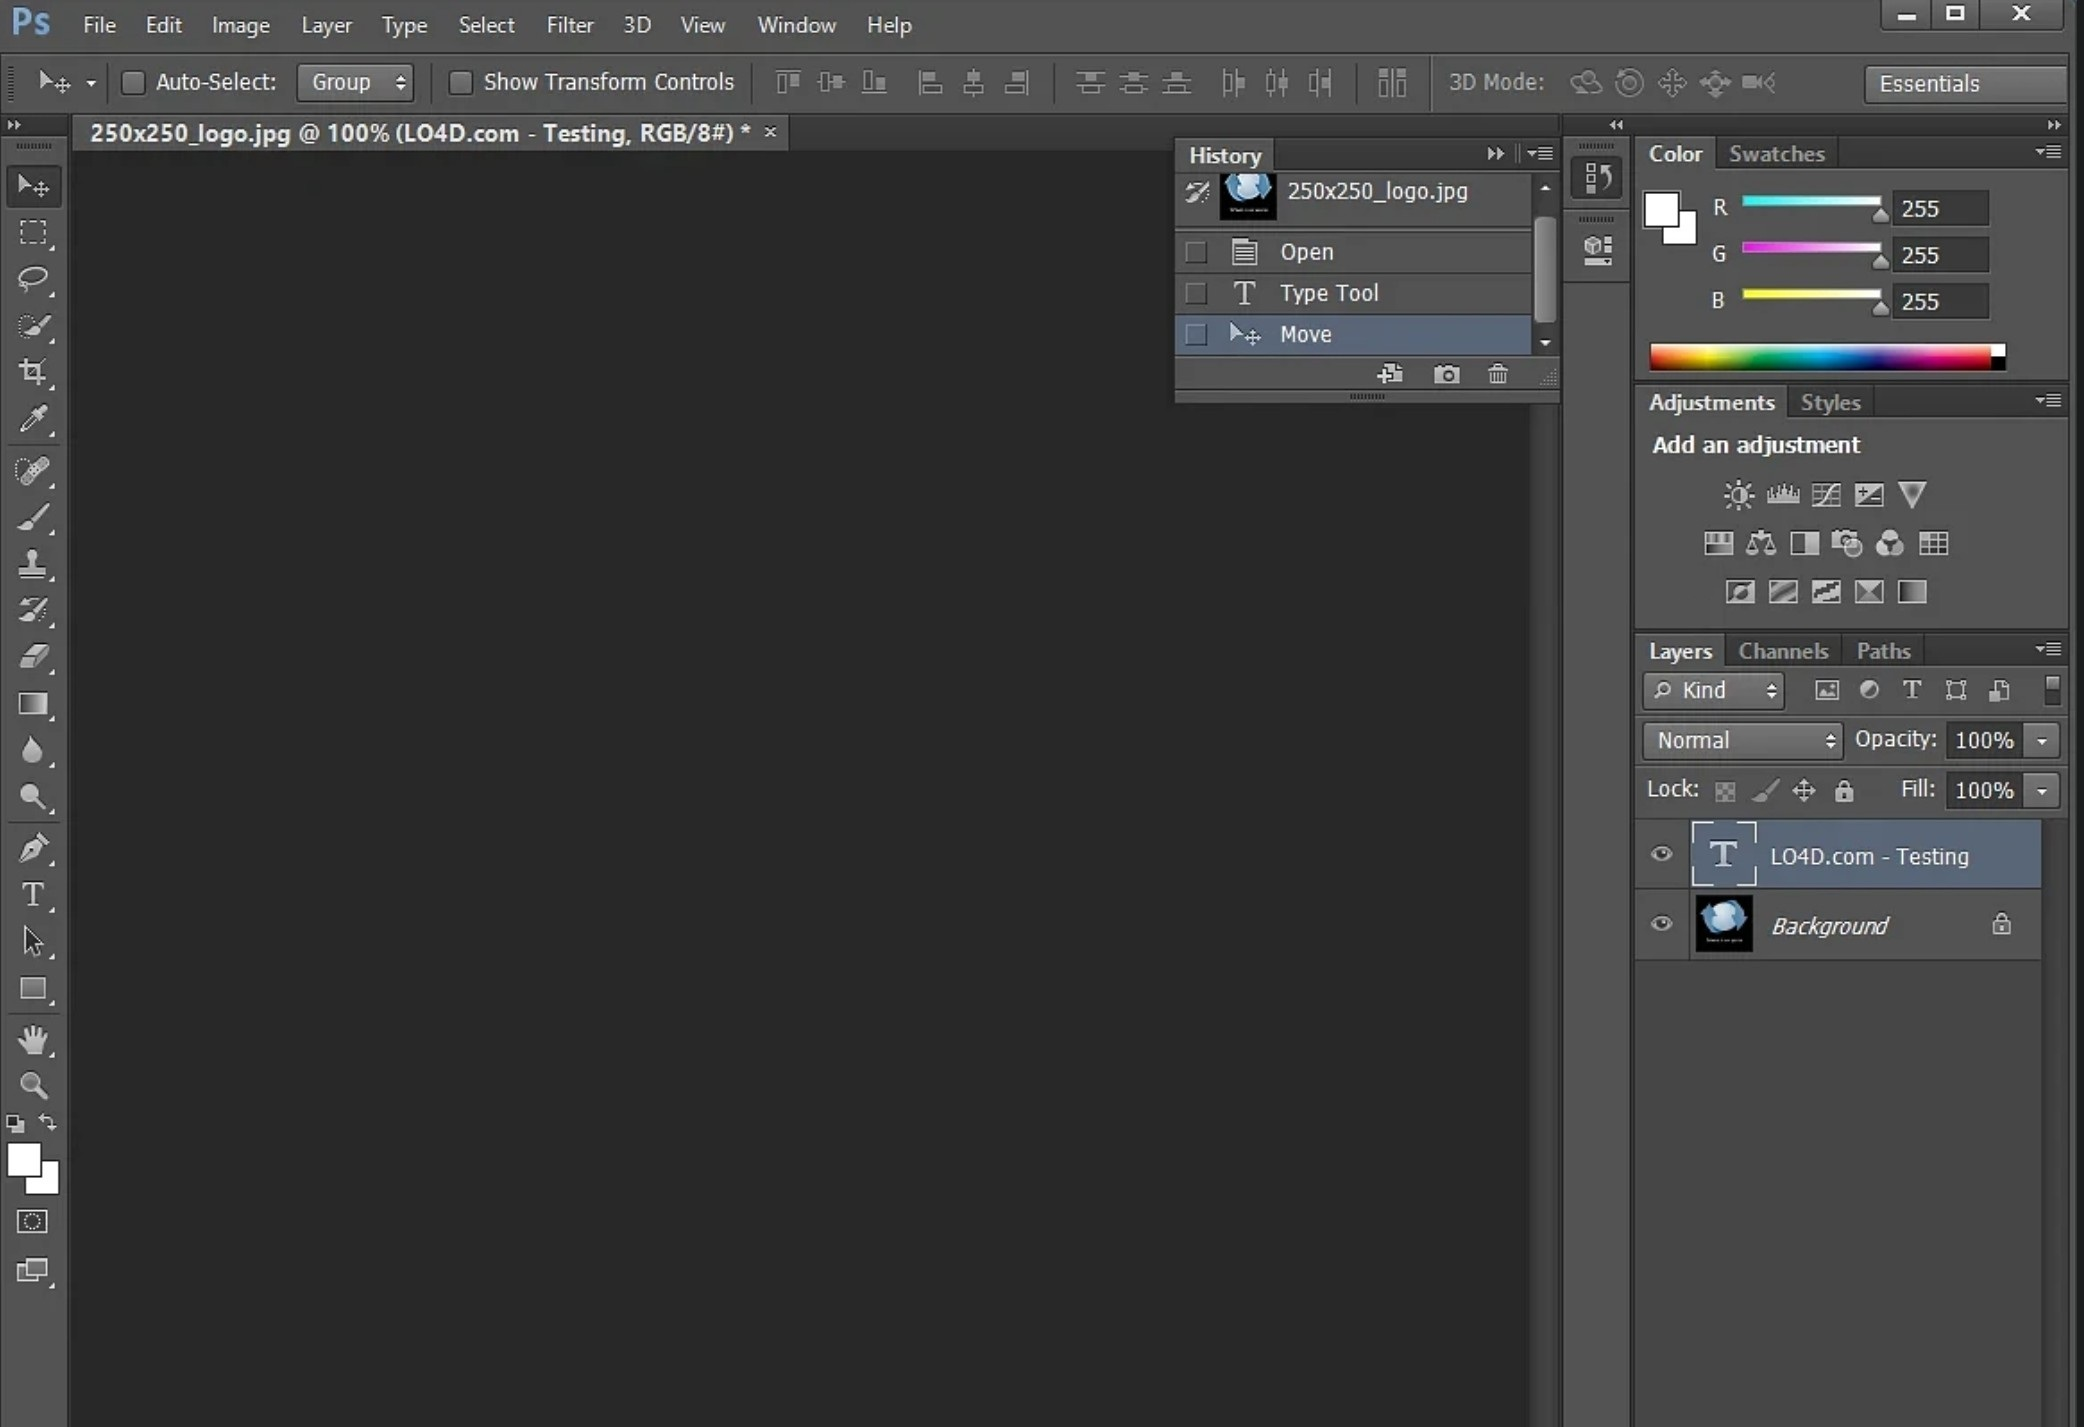Image resolution: width=2084 pixels, height=1427 pixels.
Task: Open the layer filter Kind dropdown
Action: pyautogui.click(x=1713, y=691)
